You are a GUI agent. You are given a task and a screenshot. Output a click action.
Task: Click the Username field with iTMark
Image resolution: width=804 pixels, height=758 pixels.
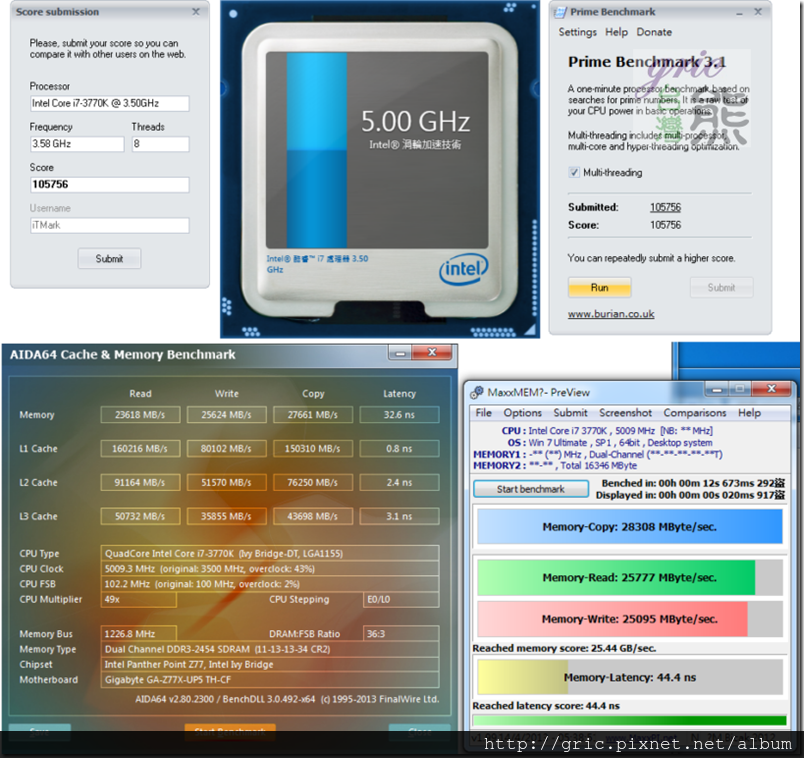[109, 226]
